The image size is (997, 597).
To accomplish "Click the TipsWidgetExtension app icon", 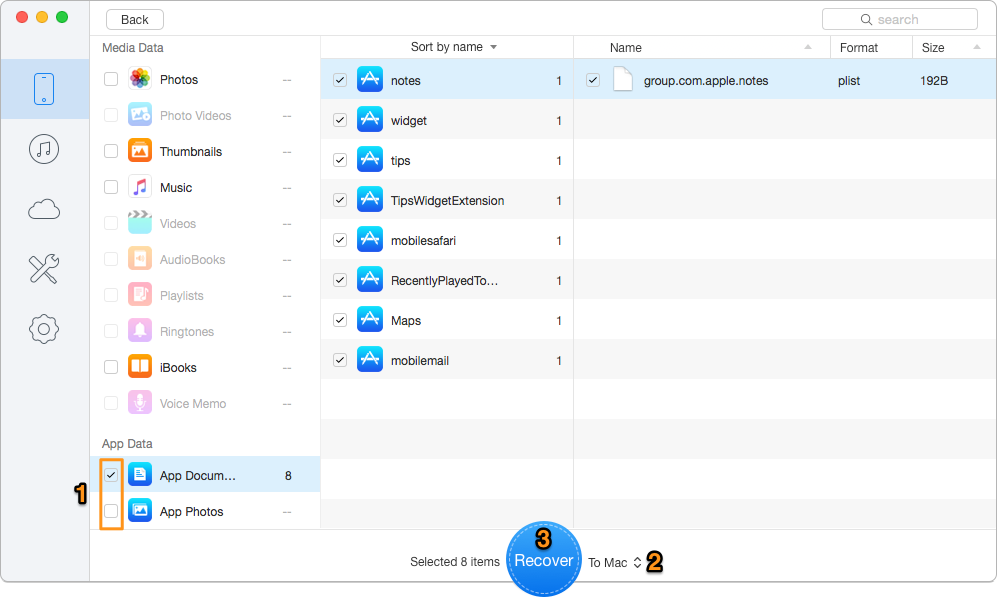I will pos(369,200).
